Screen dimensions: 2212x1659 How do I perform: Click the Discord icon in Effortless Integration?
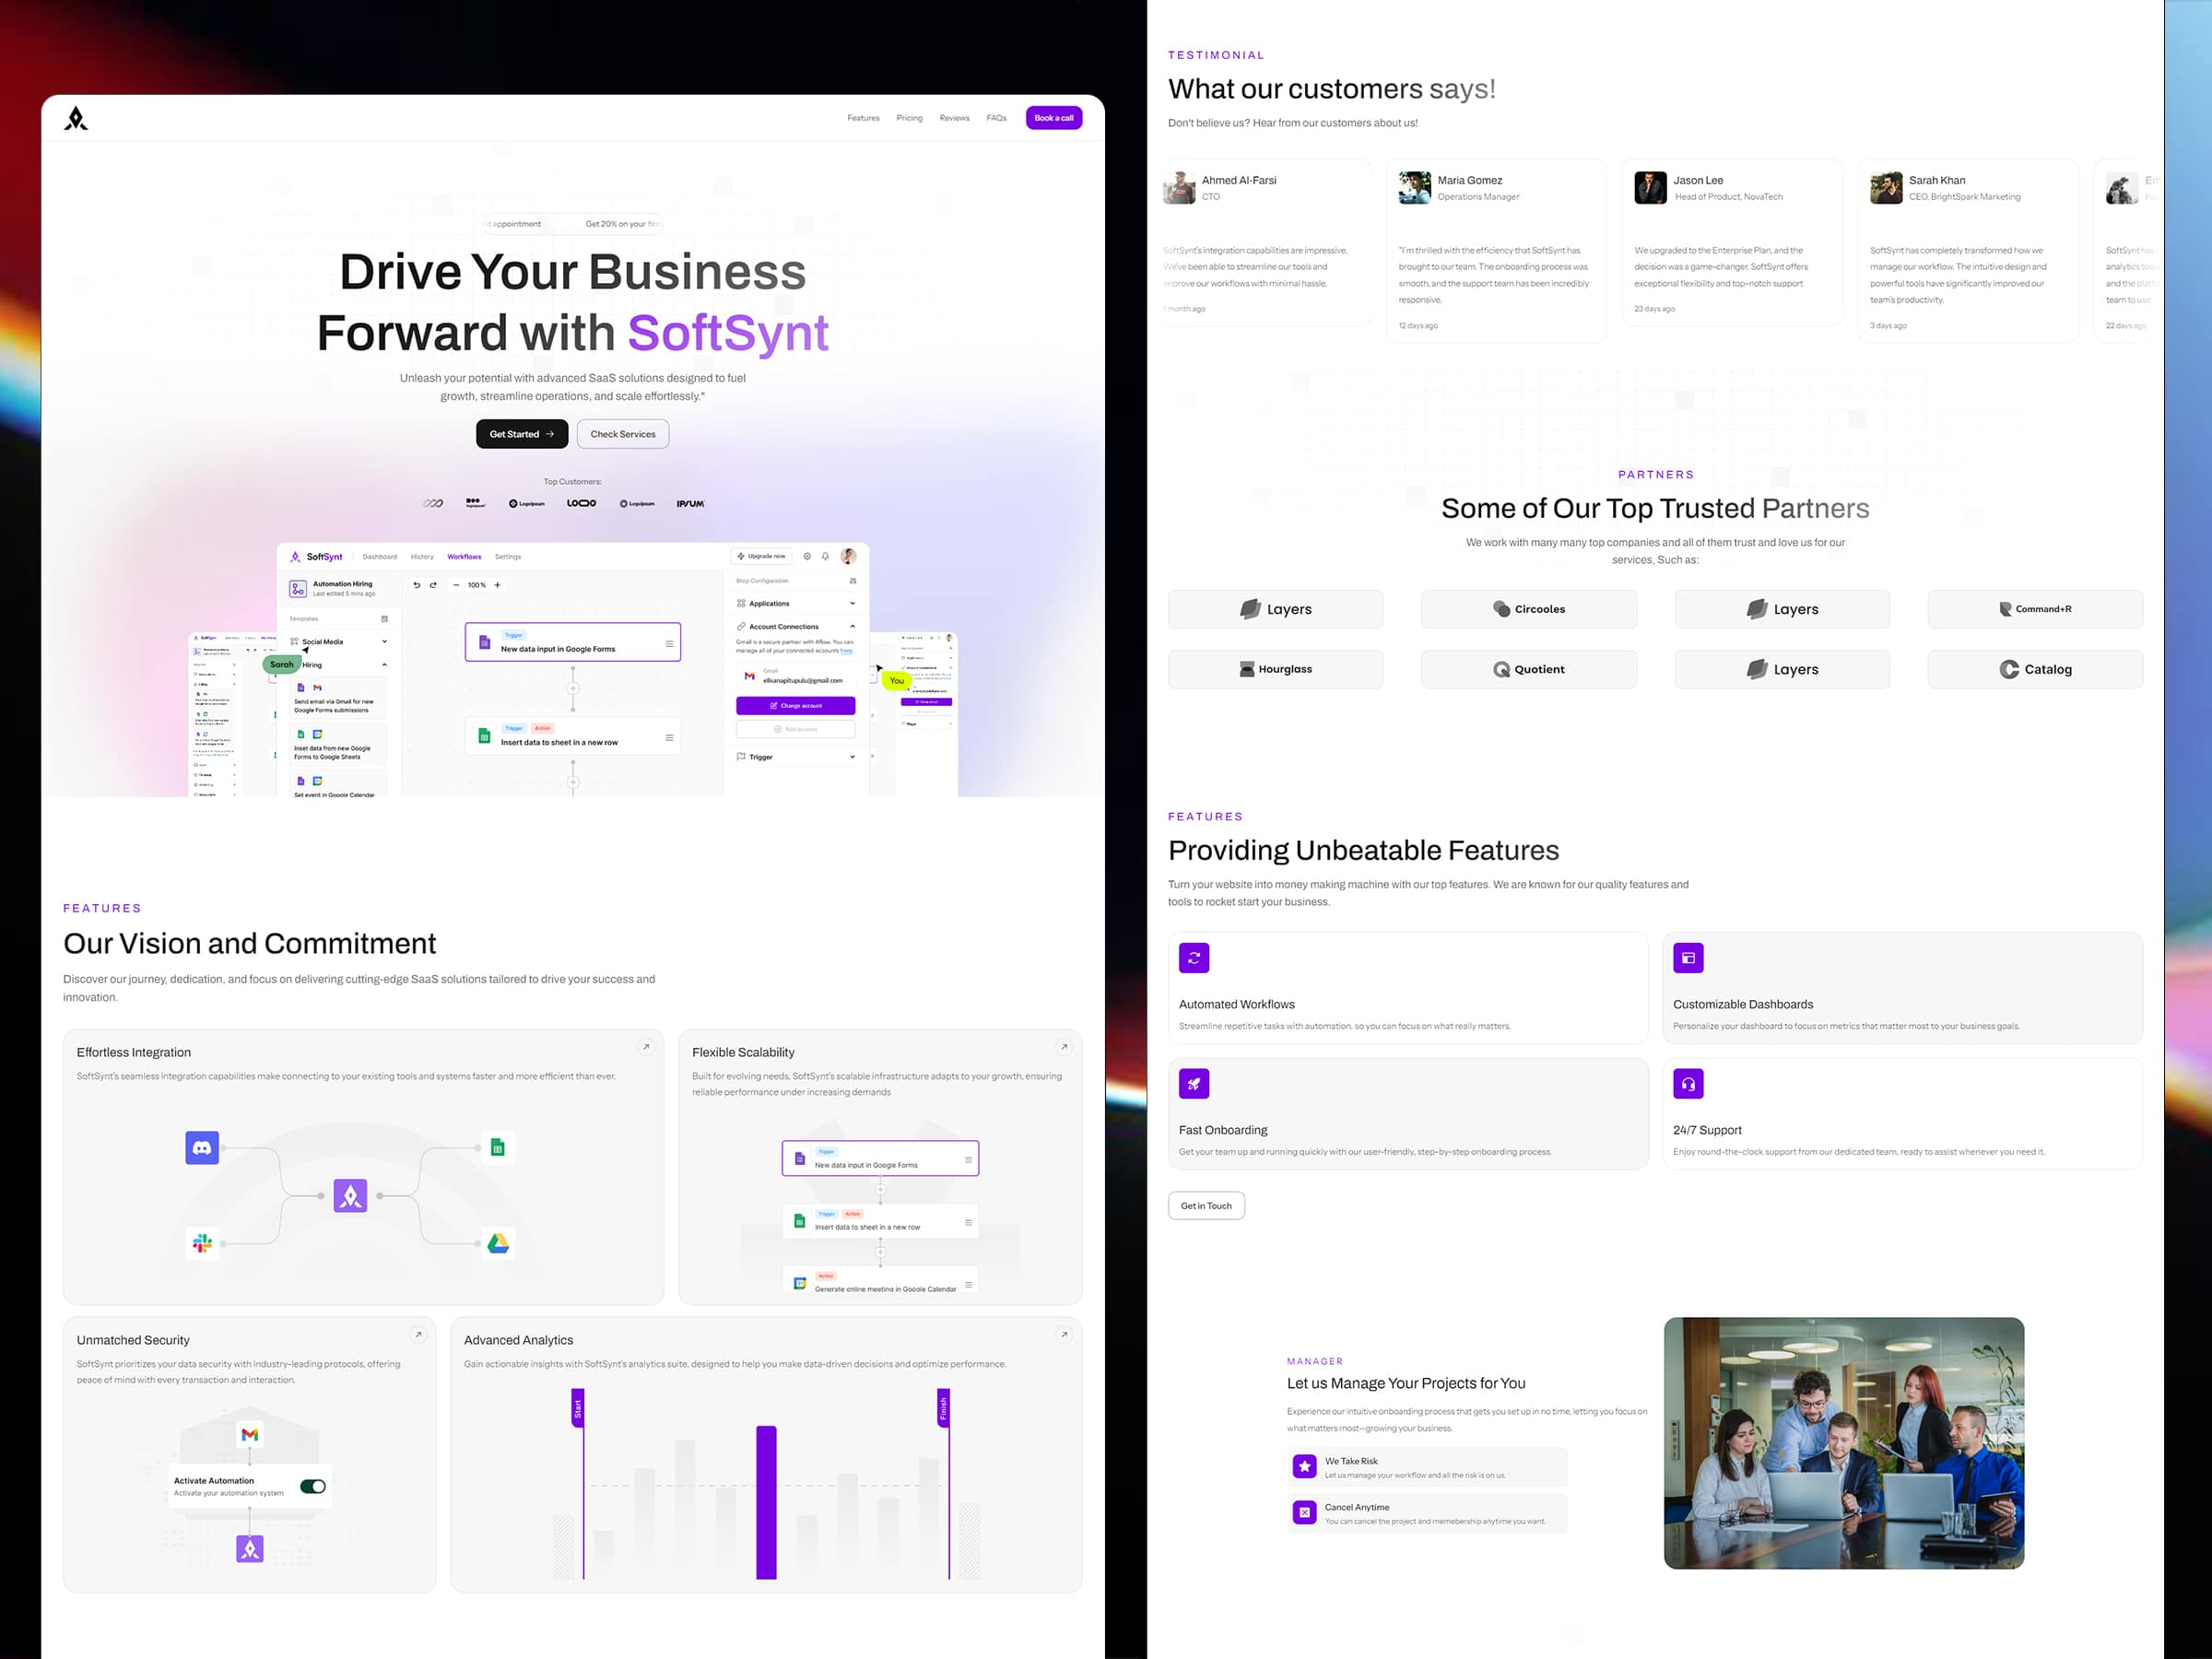coord(202,1148)
